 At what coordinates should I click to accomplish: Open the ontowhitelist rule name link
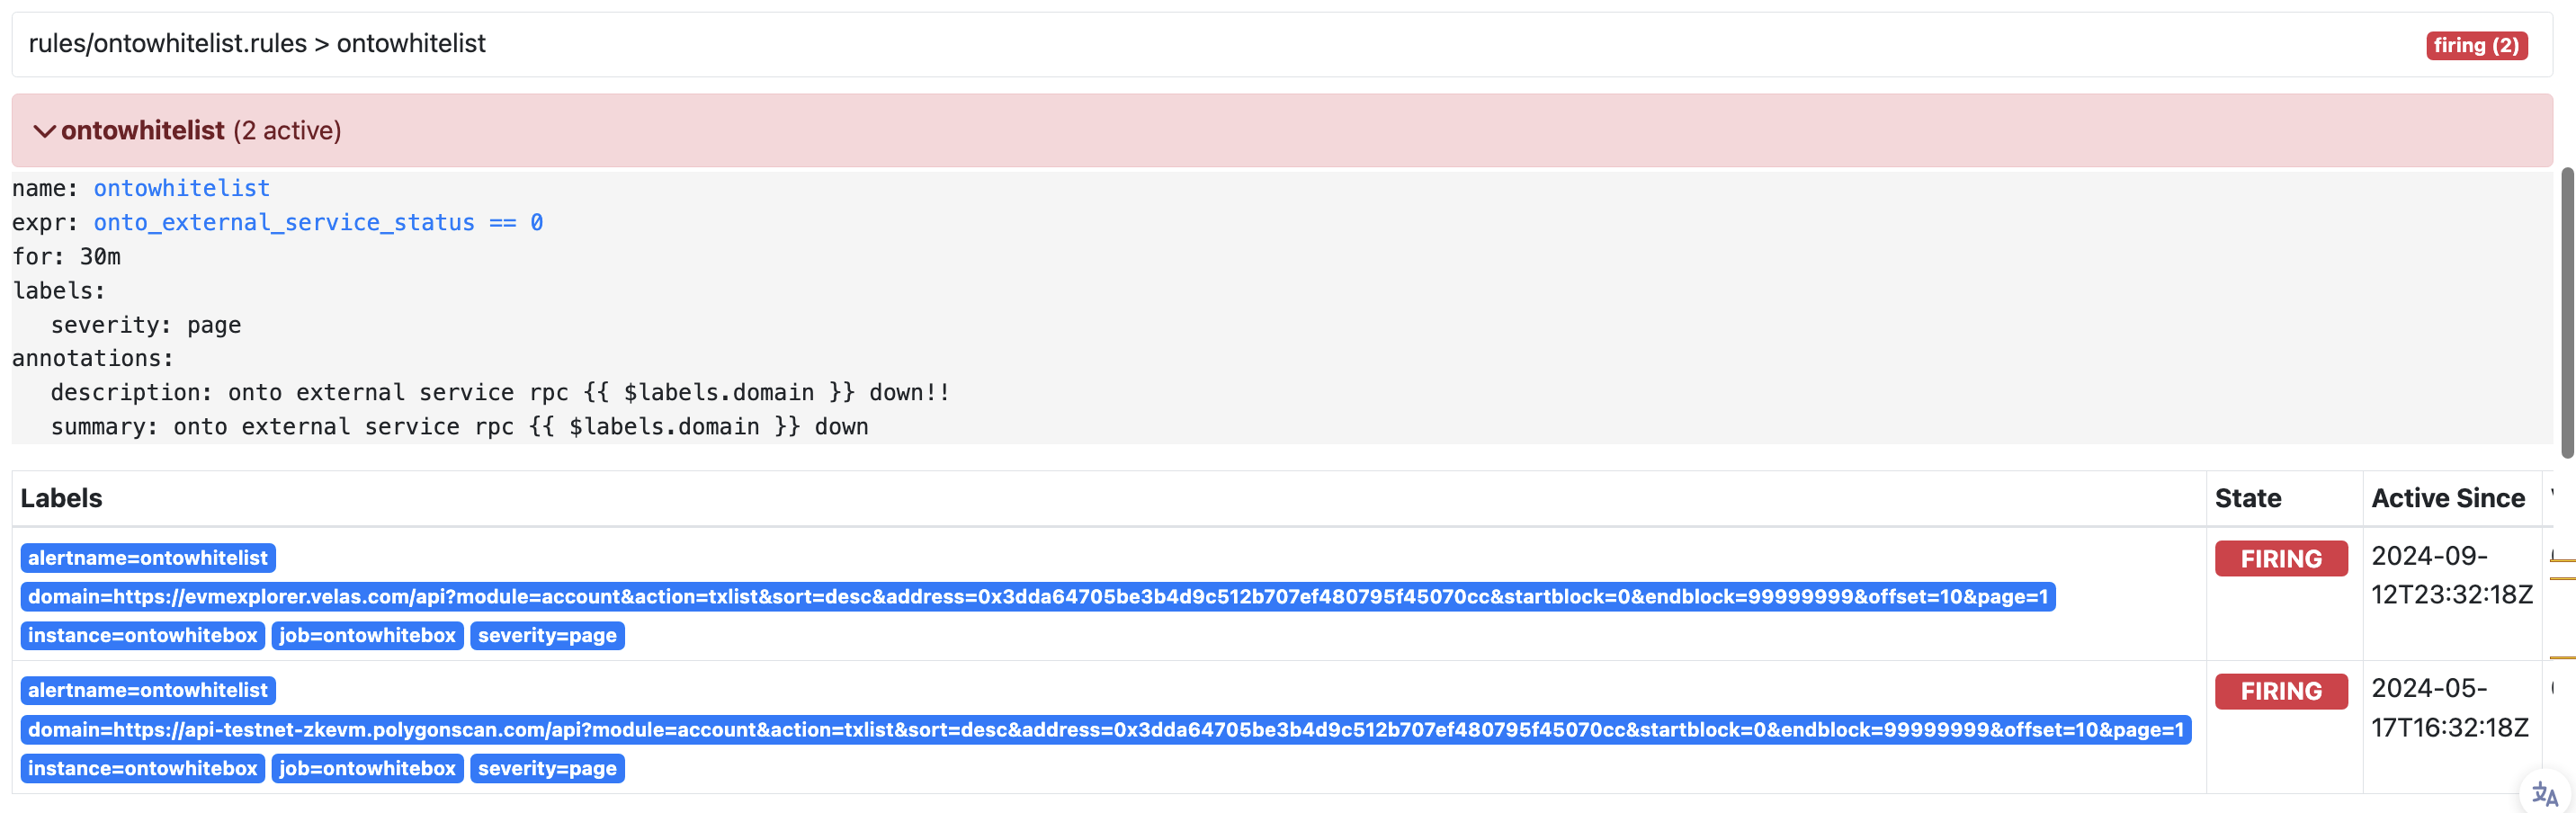(181, 188)
